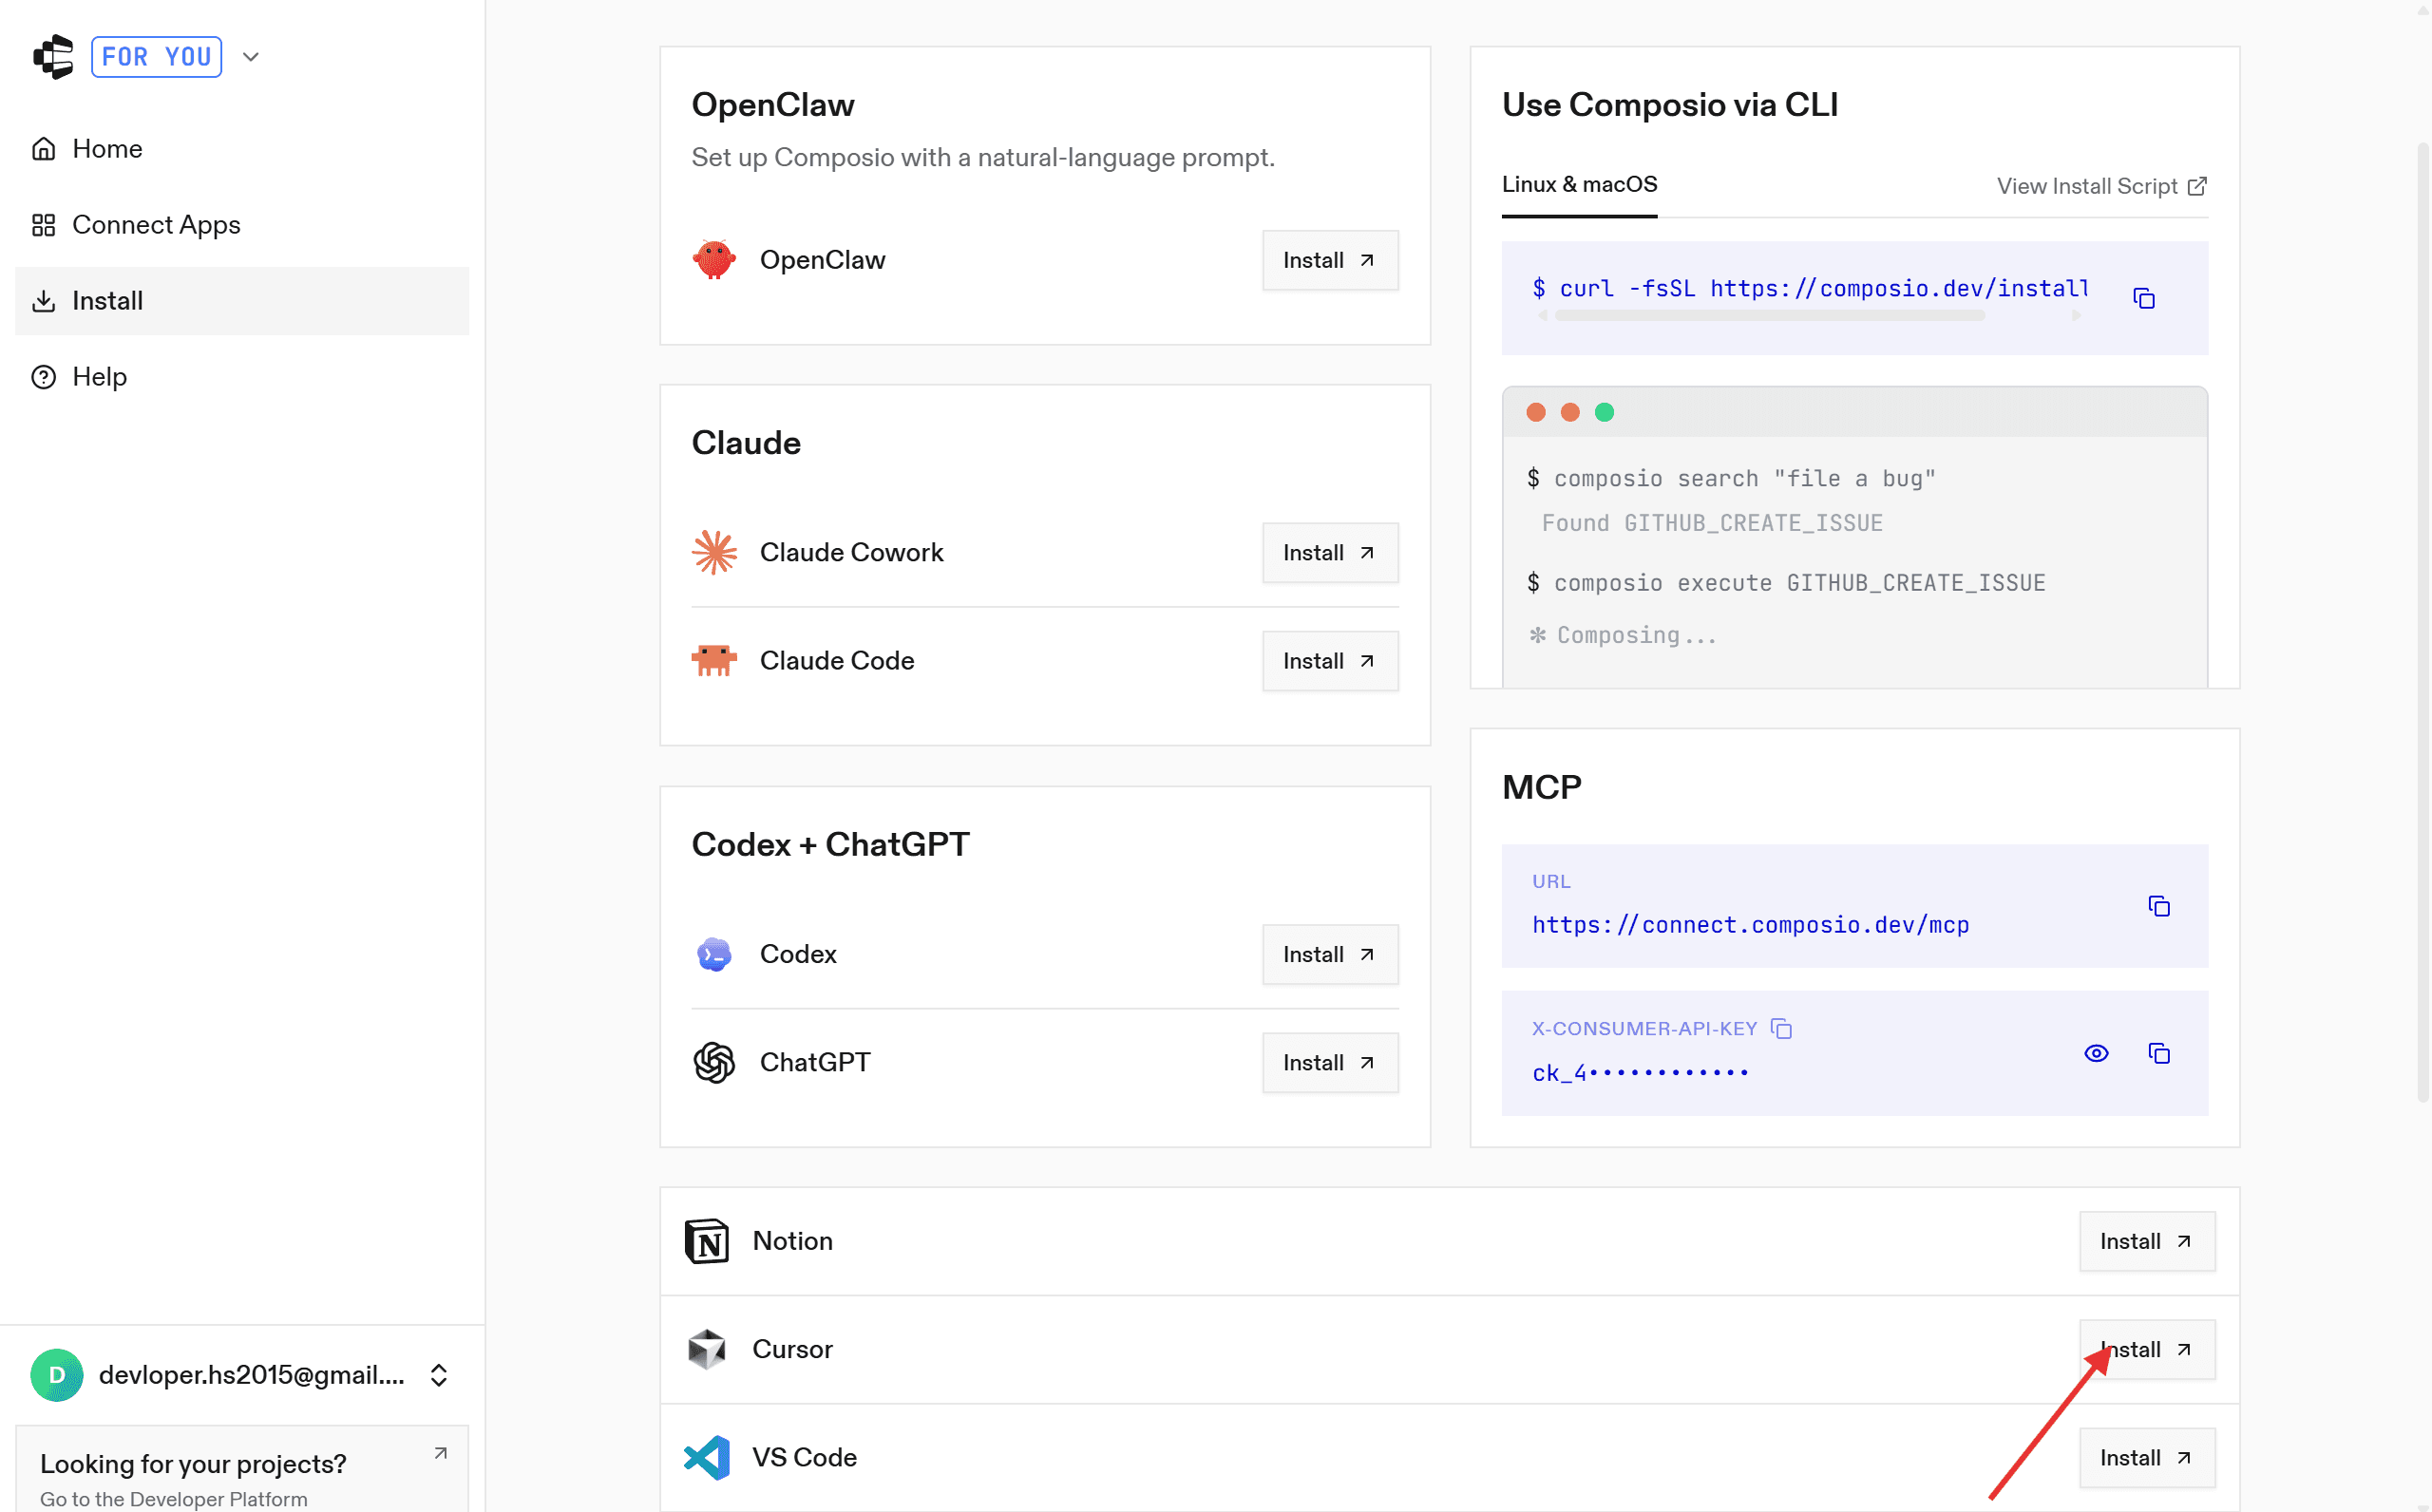Copy the MCP URL value
Screen dimensions: 2432x1512
[2159, 906]
